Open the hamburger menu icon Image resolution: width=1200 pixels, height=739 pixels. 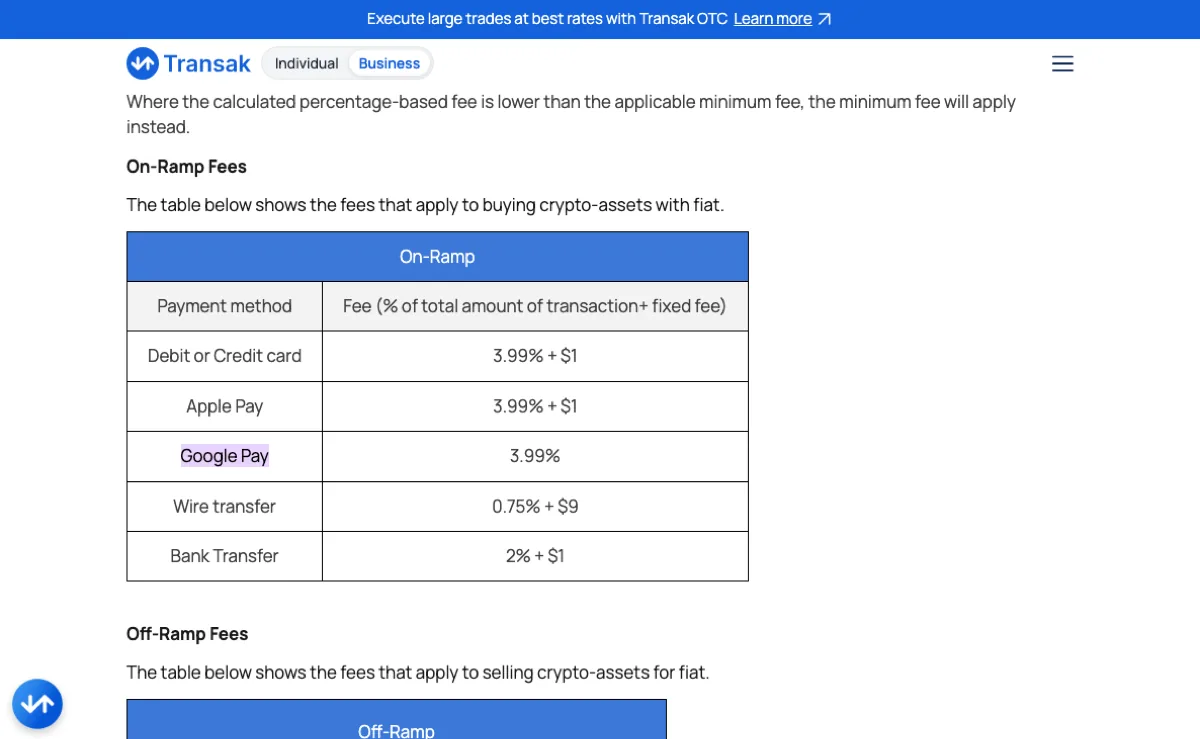[x=1063, y=64]
